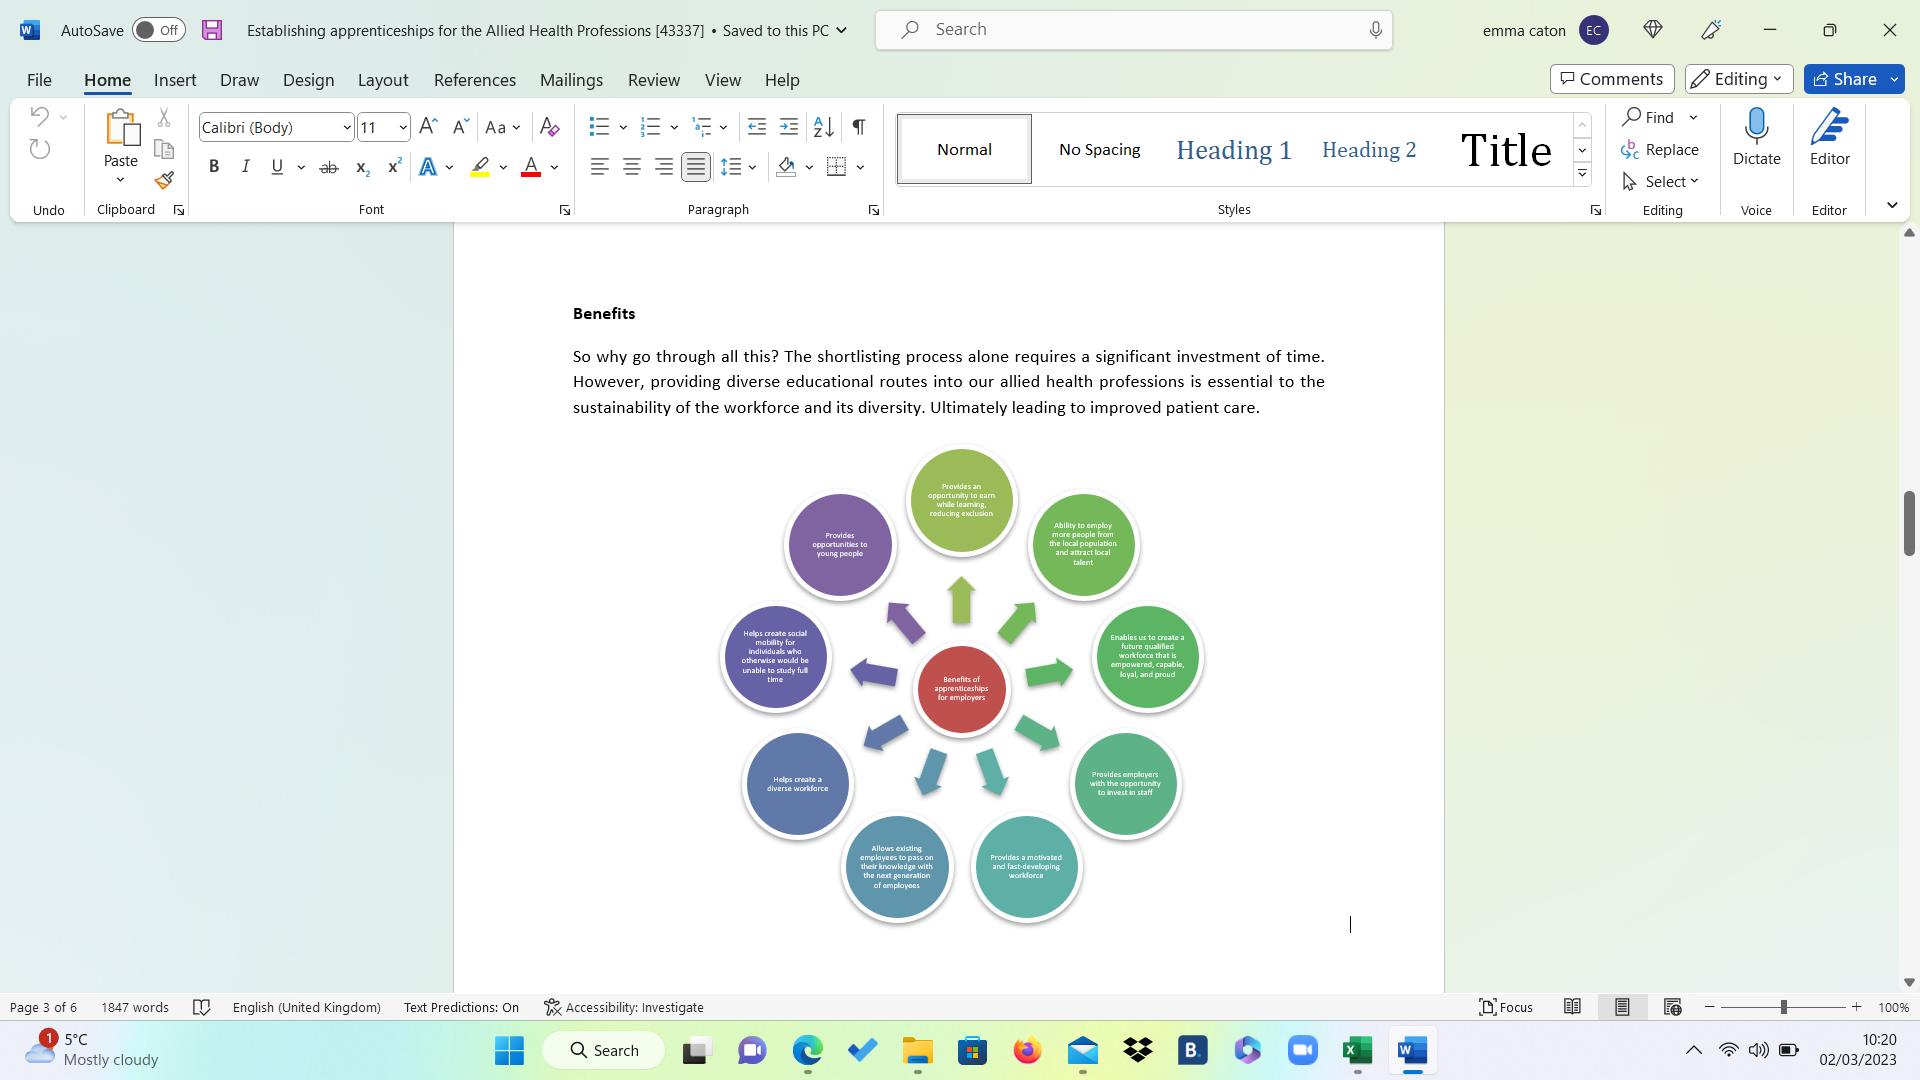Viewport: 1920px width, 1080px height.
Task: Open Excel from the taskbar
Action: (1356, 1051)
